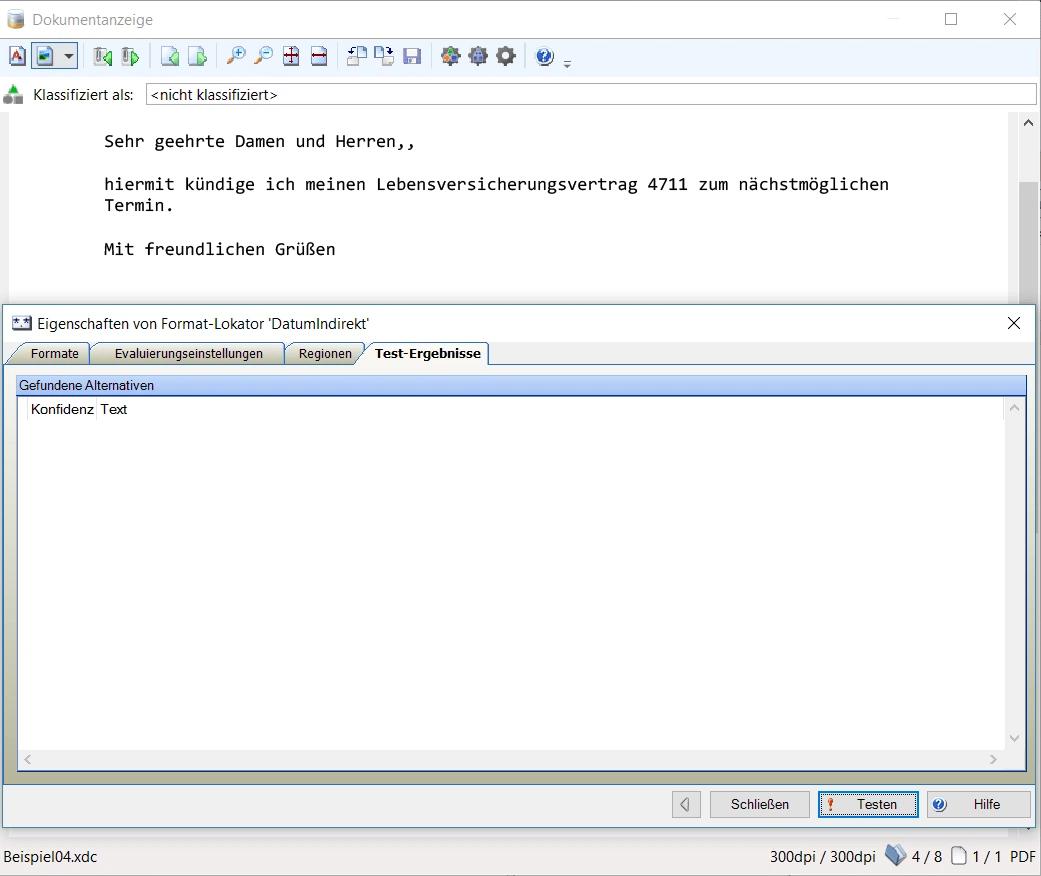Screen dimensions: 1041x876
Task: Fit document to width icon
Action: 319,56
